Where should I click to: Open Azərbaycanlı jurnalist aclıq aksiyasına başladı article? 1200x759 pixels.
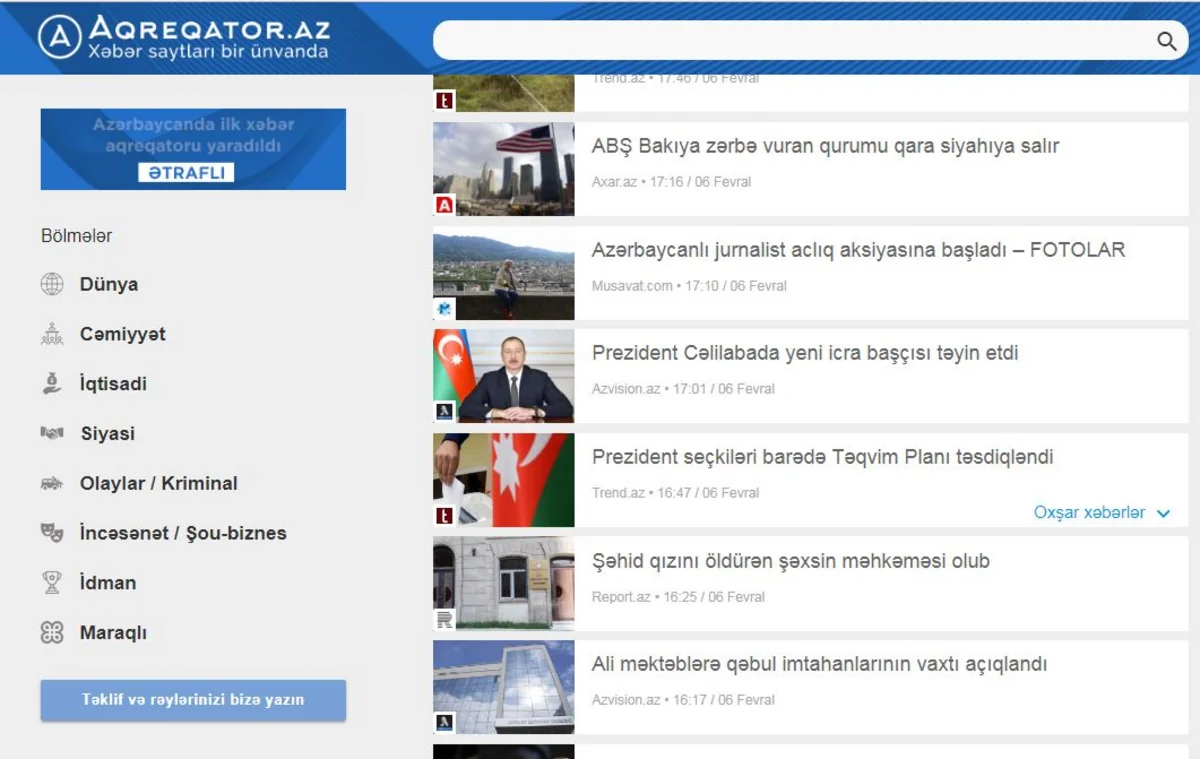(858, 250)
